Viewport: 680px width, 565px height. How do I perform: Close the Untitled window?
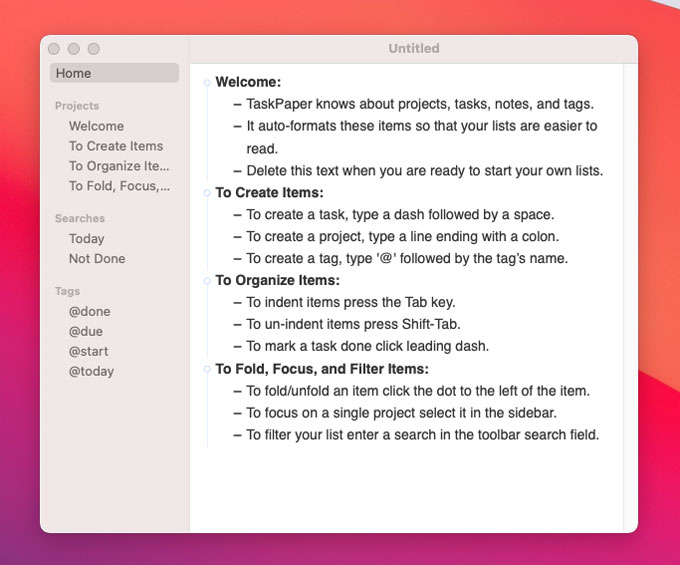54,49
